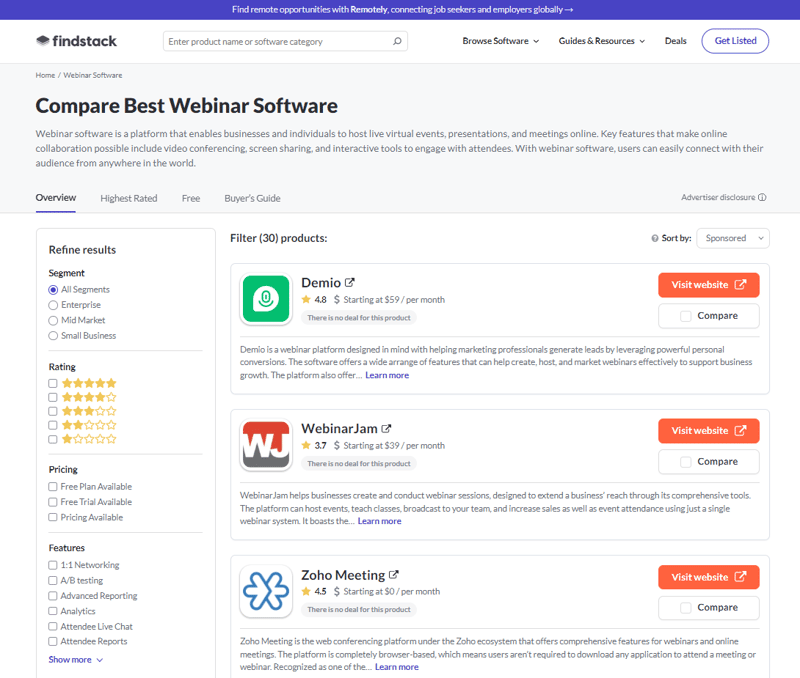Image resolution: width=800 pixels, height=678 pixels.
Task: Check the five-star rating filter
Action: pyautogui.click(x=53, y=383)
